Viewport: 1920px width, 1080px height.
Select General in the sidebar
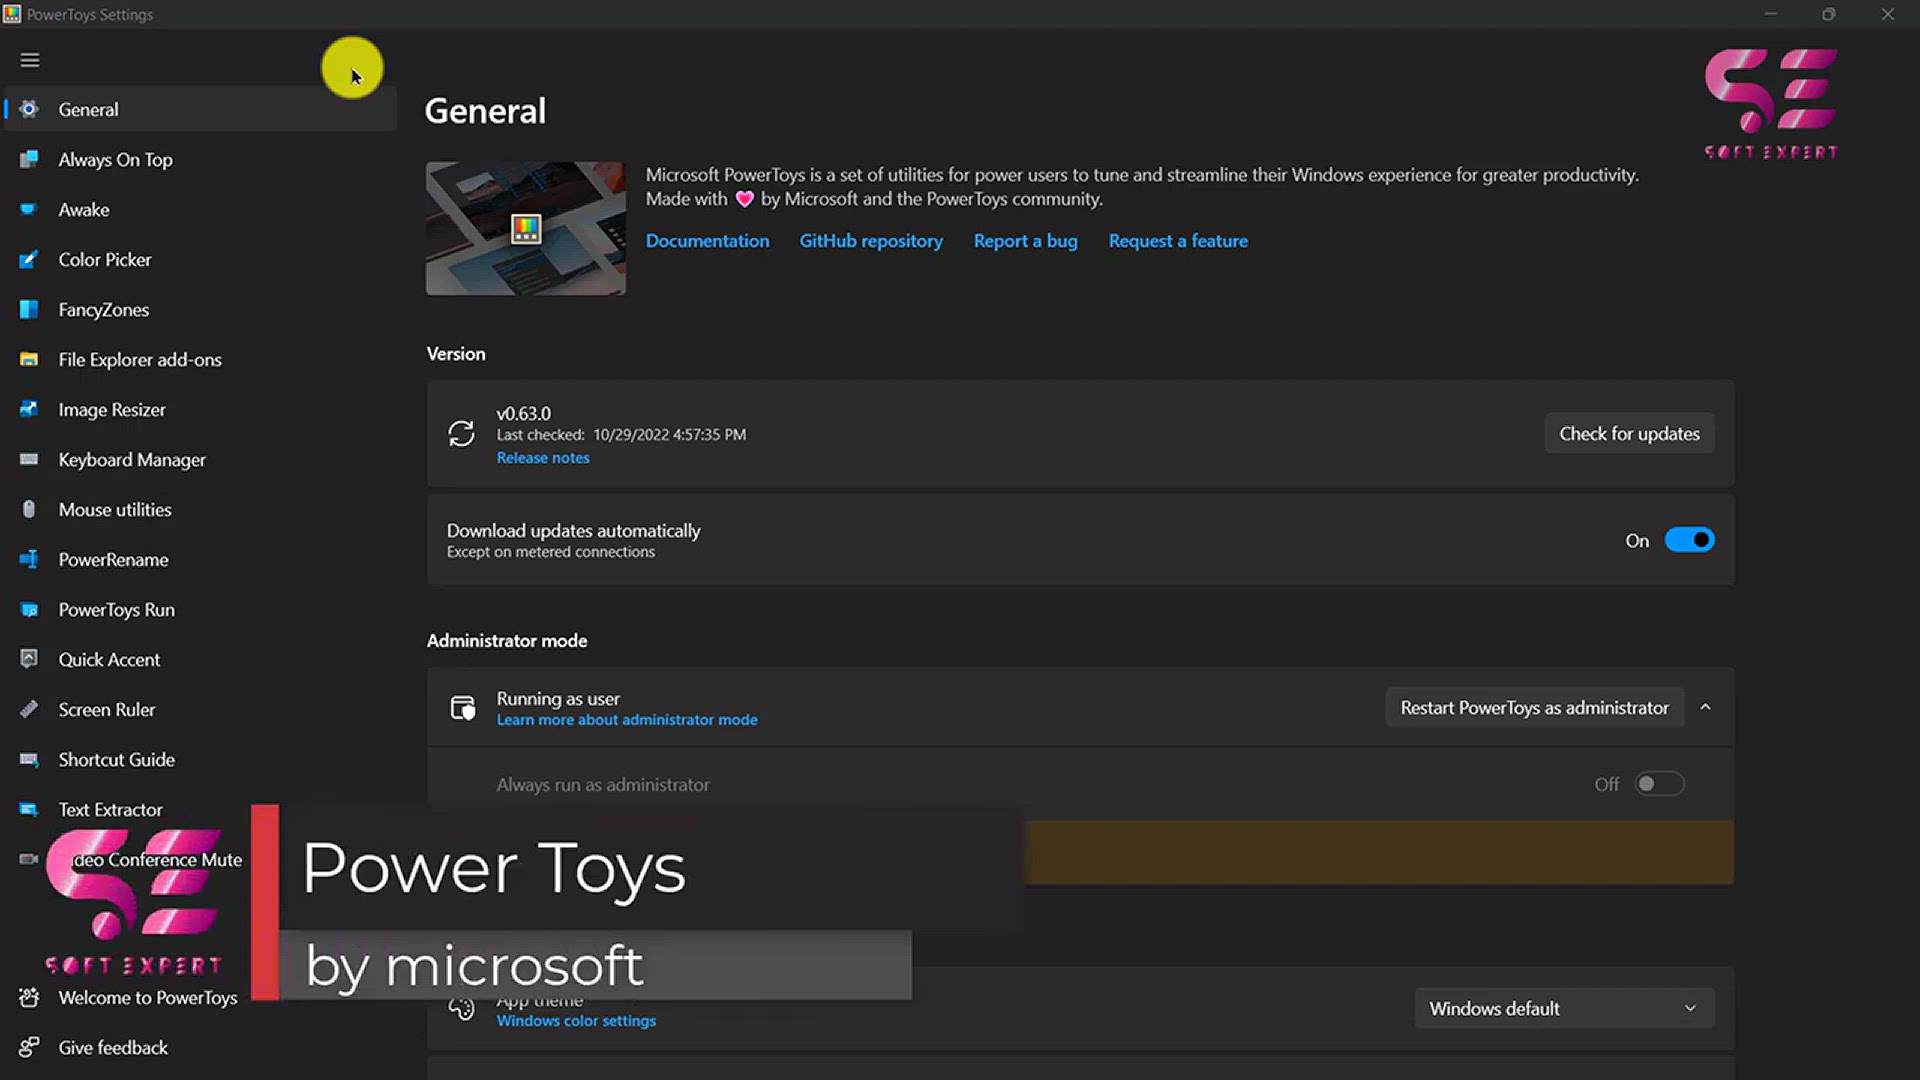(201, 109)
